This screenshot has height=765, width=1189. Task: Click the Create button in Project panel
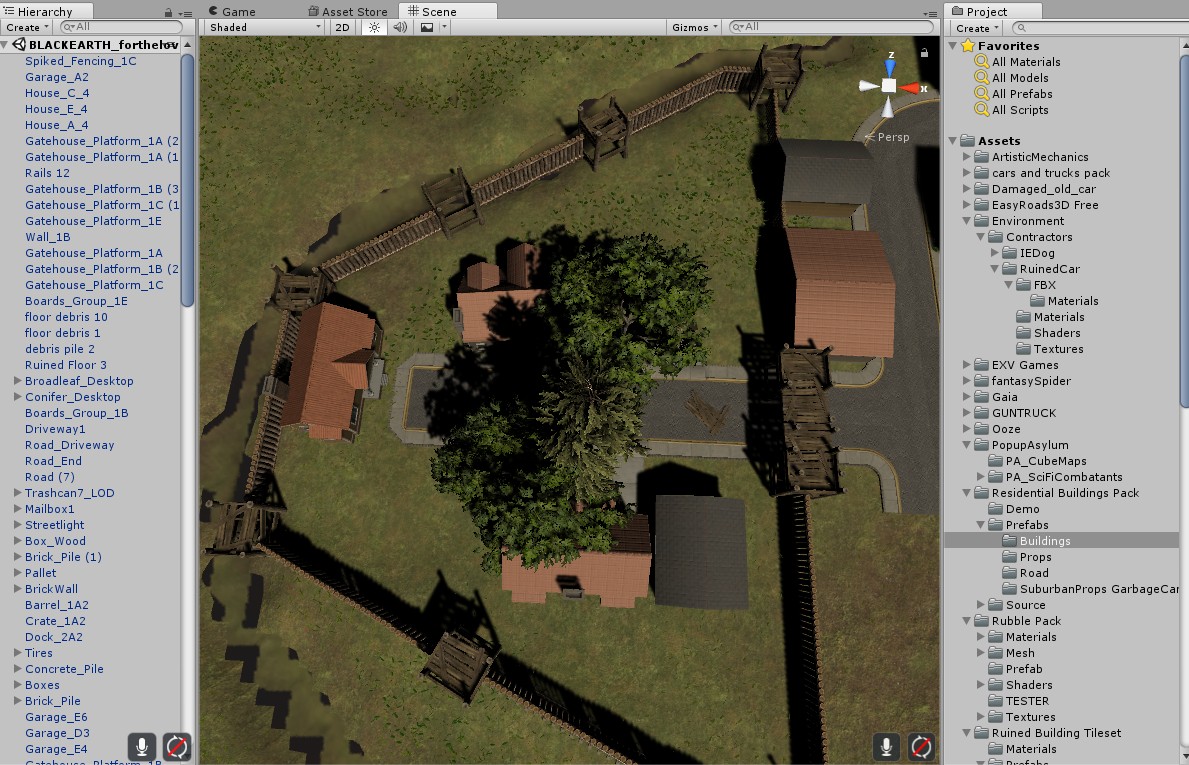[976, 28]
